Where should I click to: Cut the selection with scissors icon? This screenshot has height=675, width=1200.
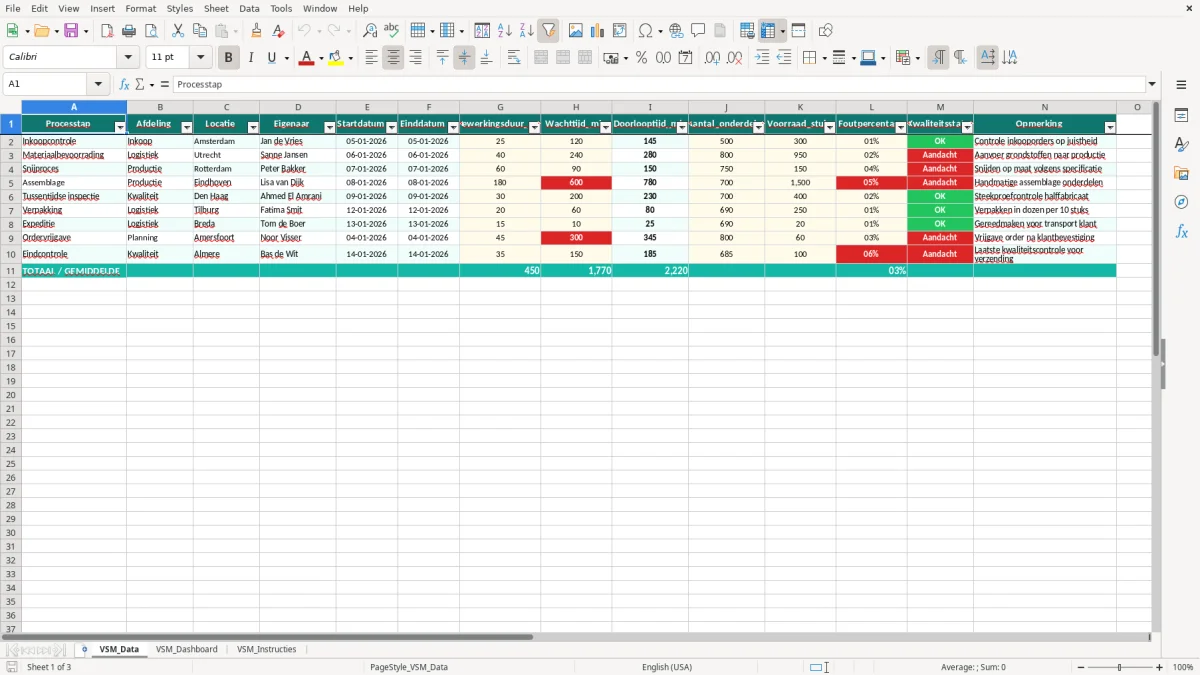(178, 31)
